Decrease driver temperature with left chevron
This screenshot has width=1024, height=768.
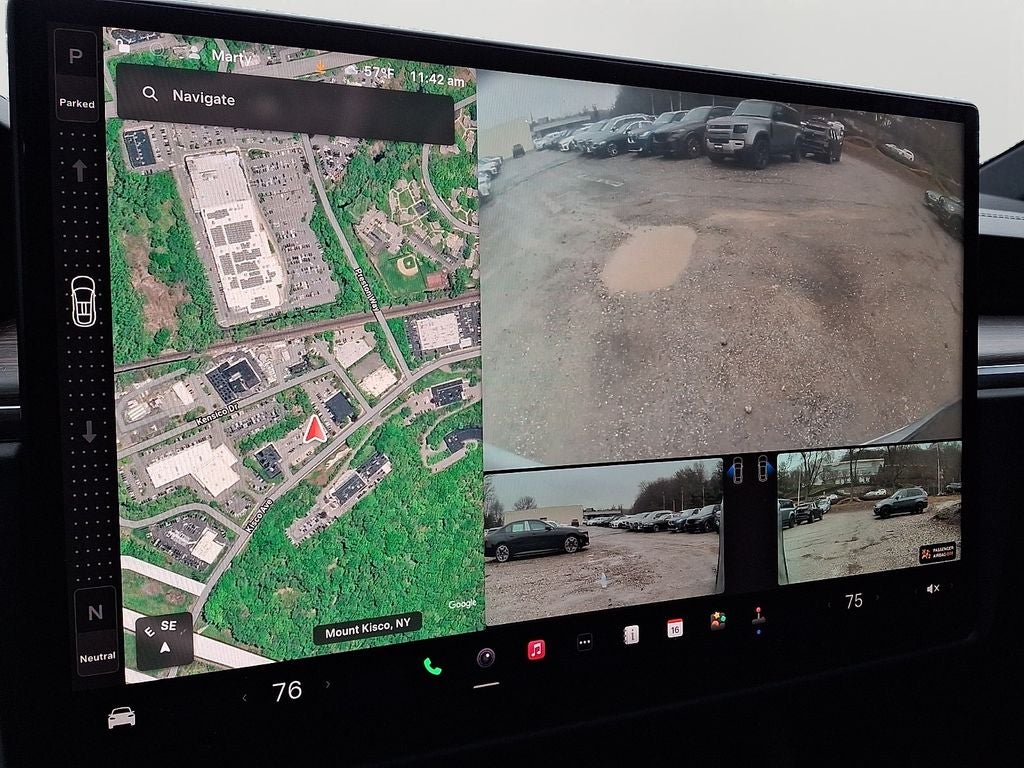(x=246, y=697)
